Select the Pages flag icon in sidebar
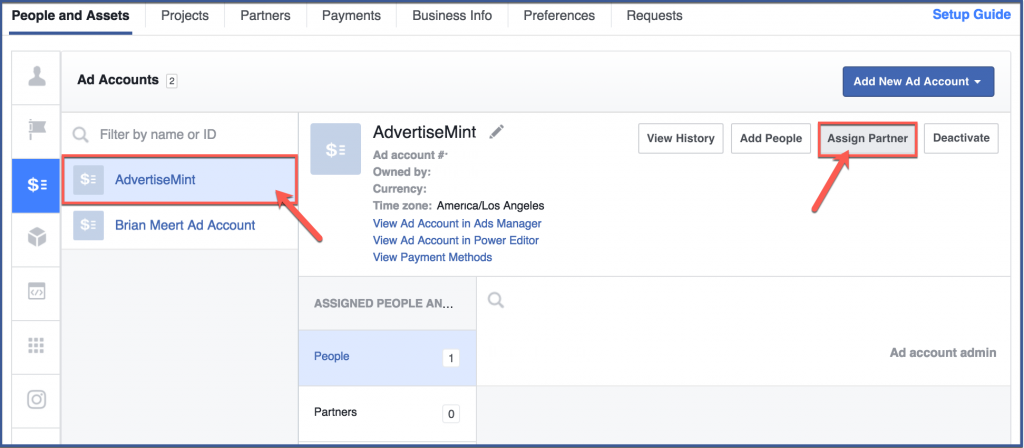 click(36, 131)
